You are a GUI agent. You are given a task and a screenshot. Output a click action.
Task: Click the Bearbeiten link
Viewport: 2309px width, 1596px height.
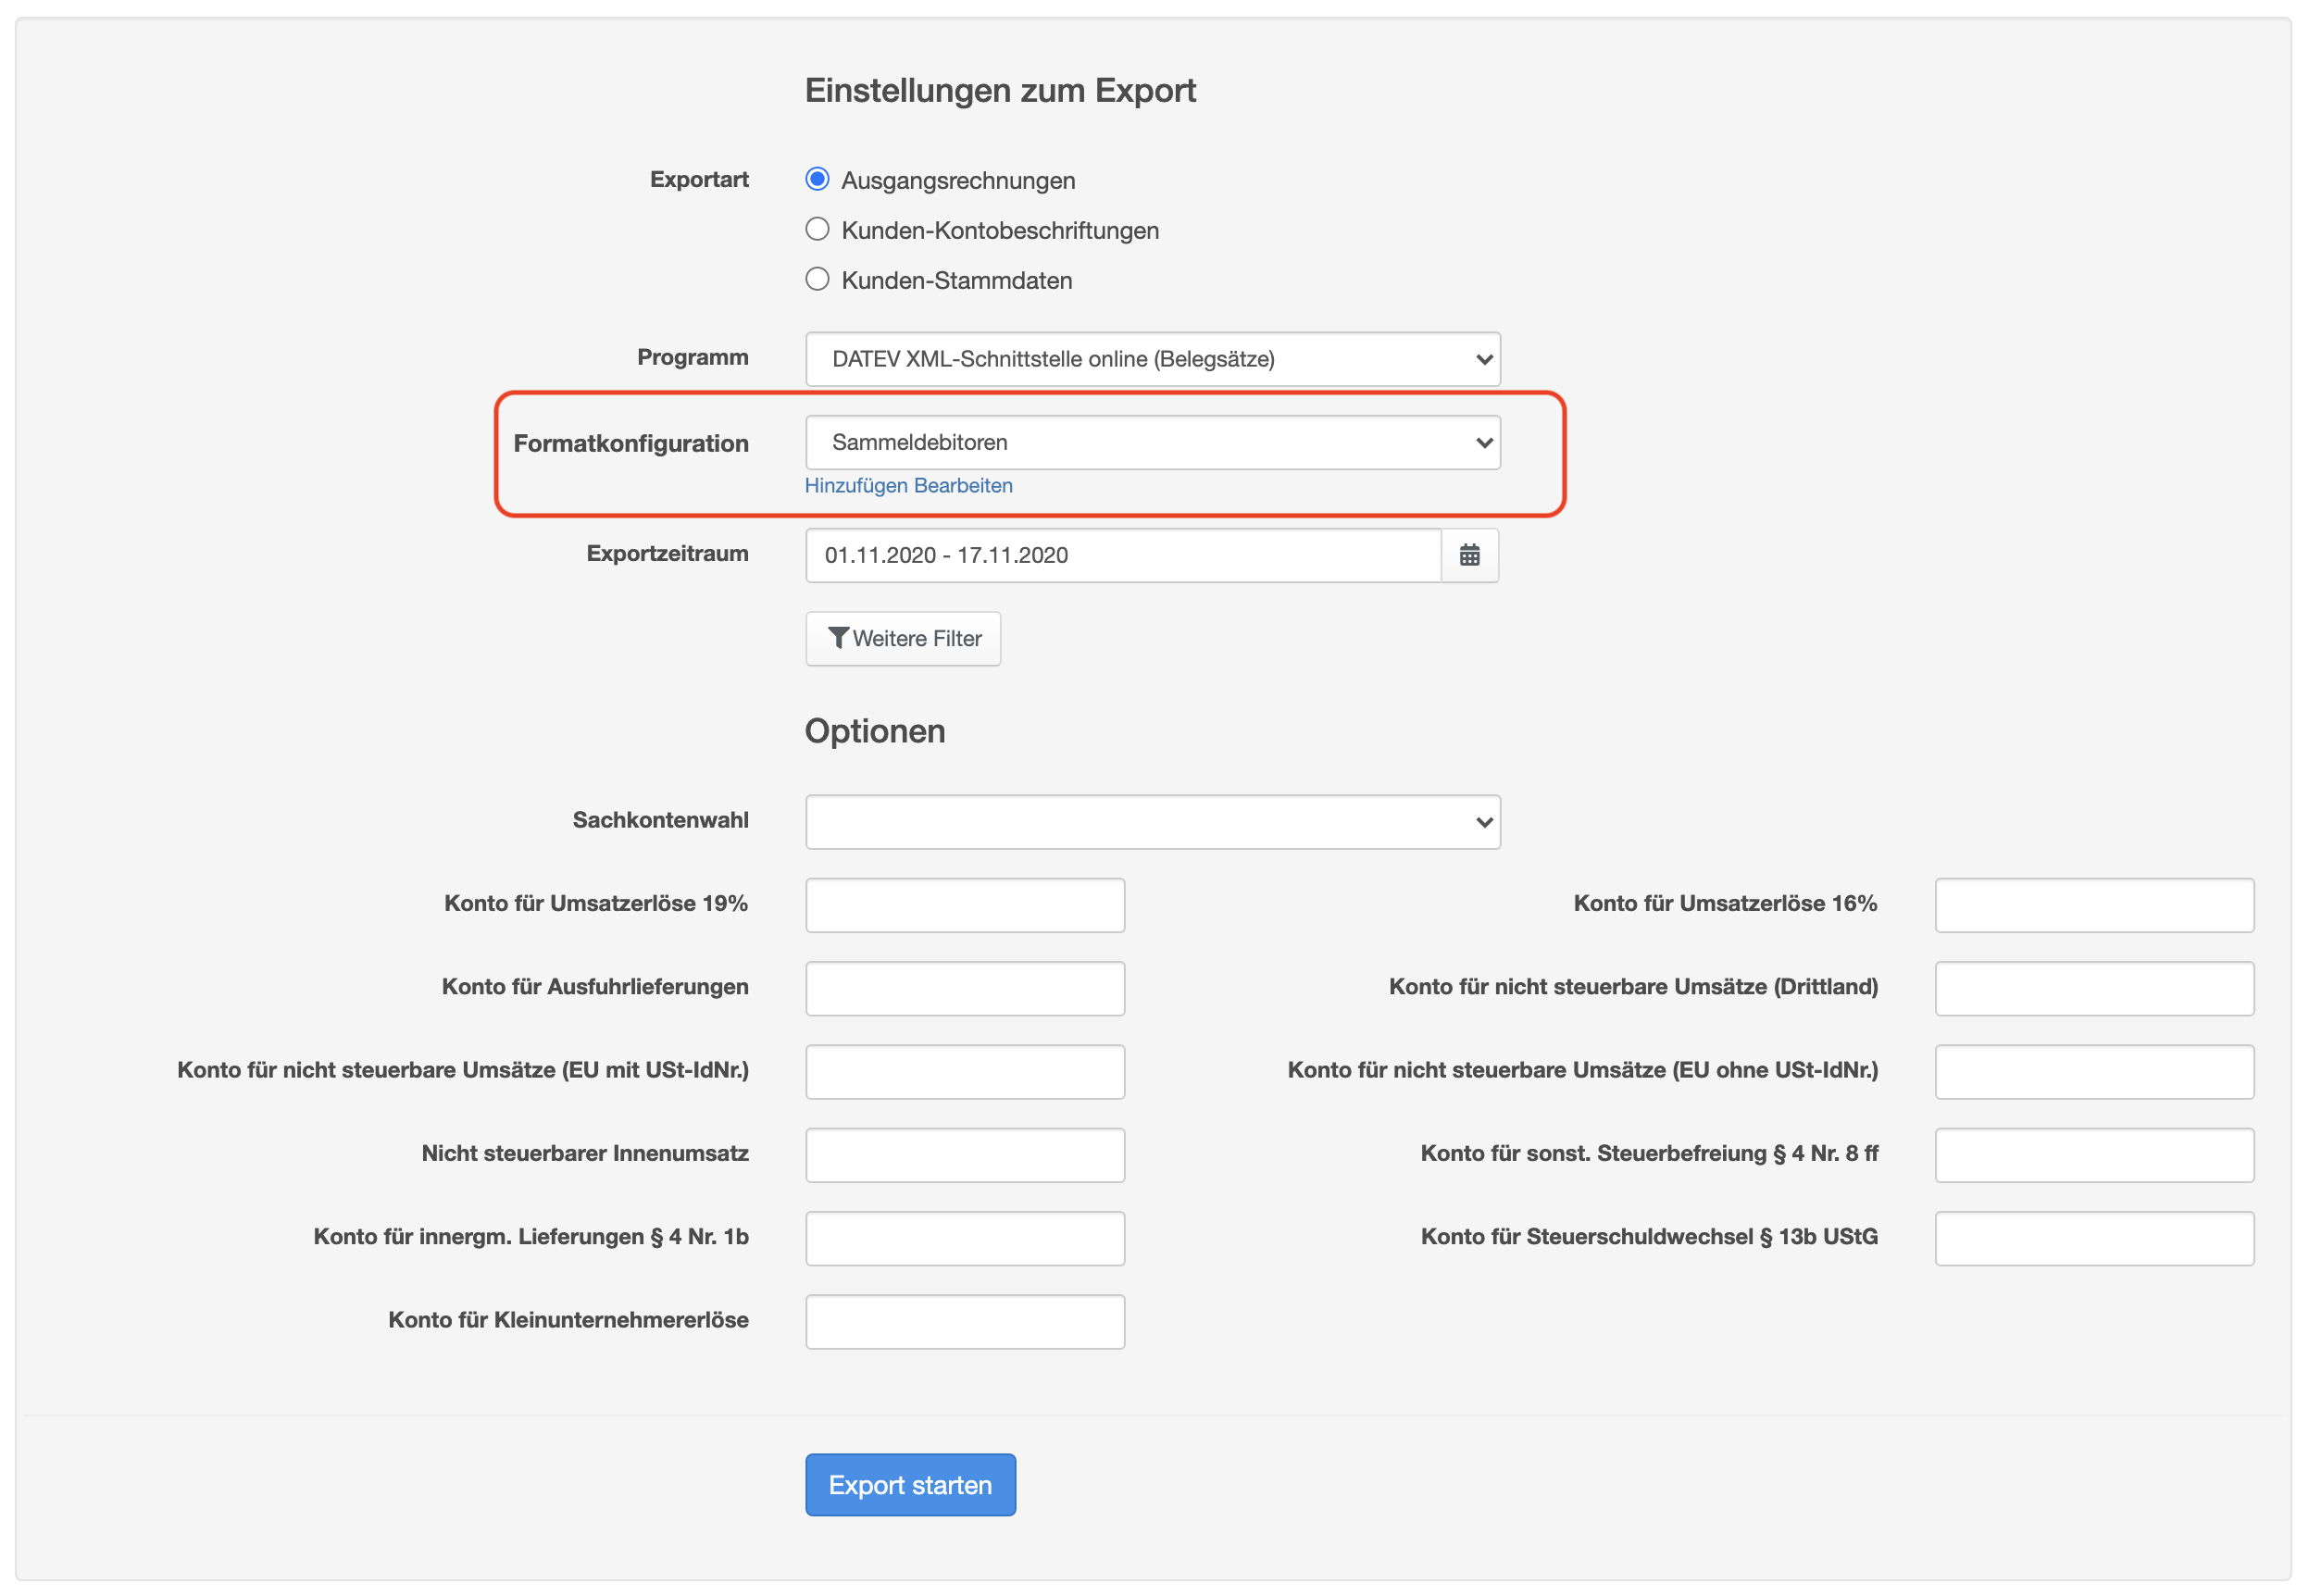[963, 485]
